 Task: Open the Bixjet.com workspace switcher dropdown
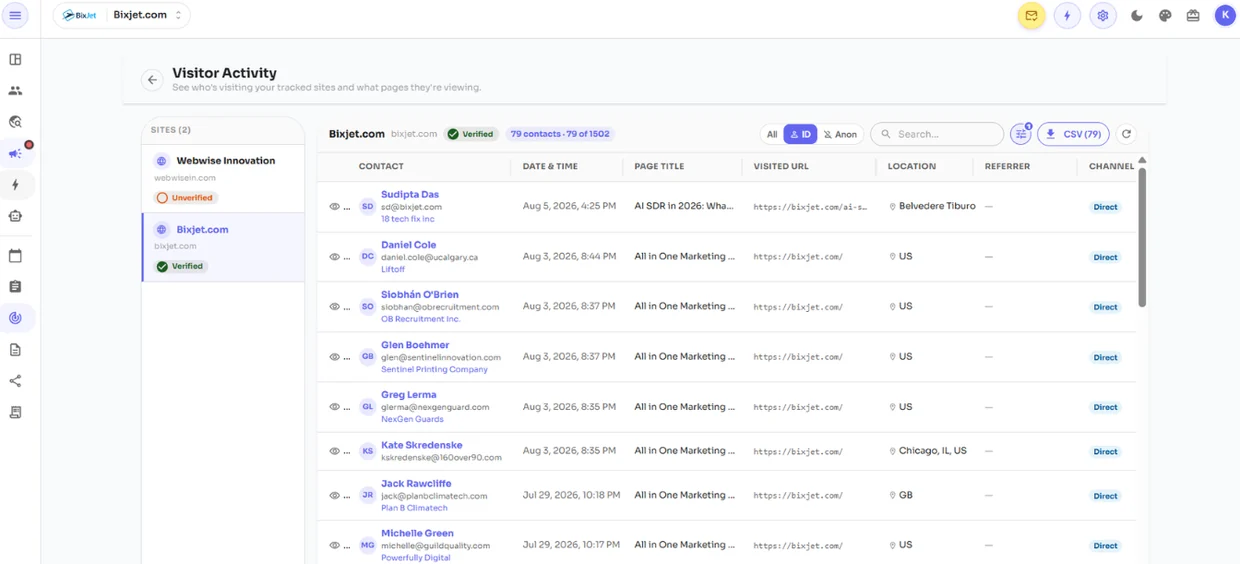coord(121,15)
